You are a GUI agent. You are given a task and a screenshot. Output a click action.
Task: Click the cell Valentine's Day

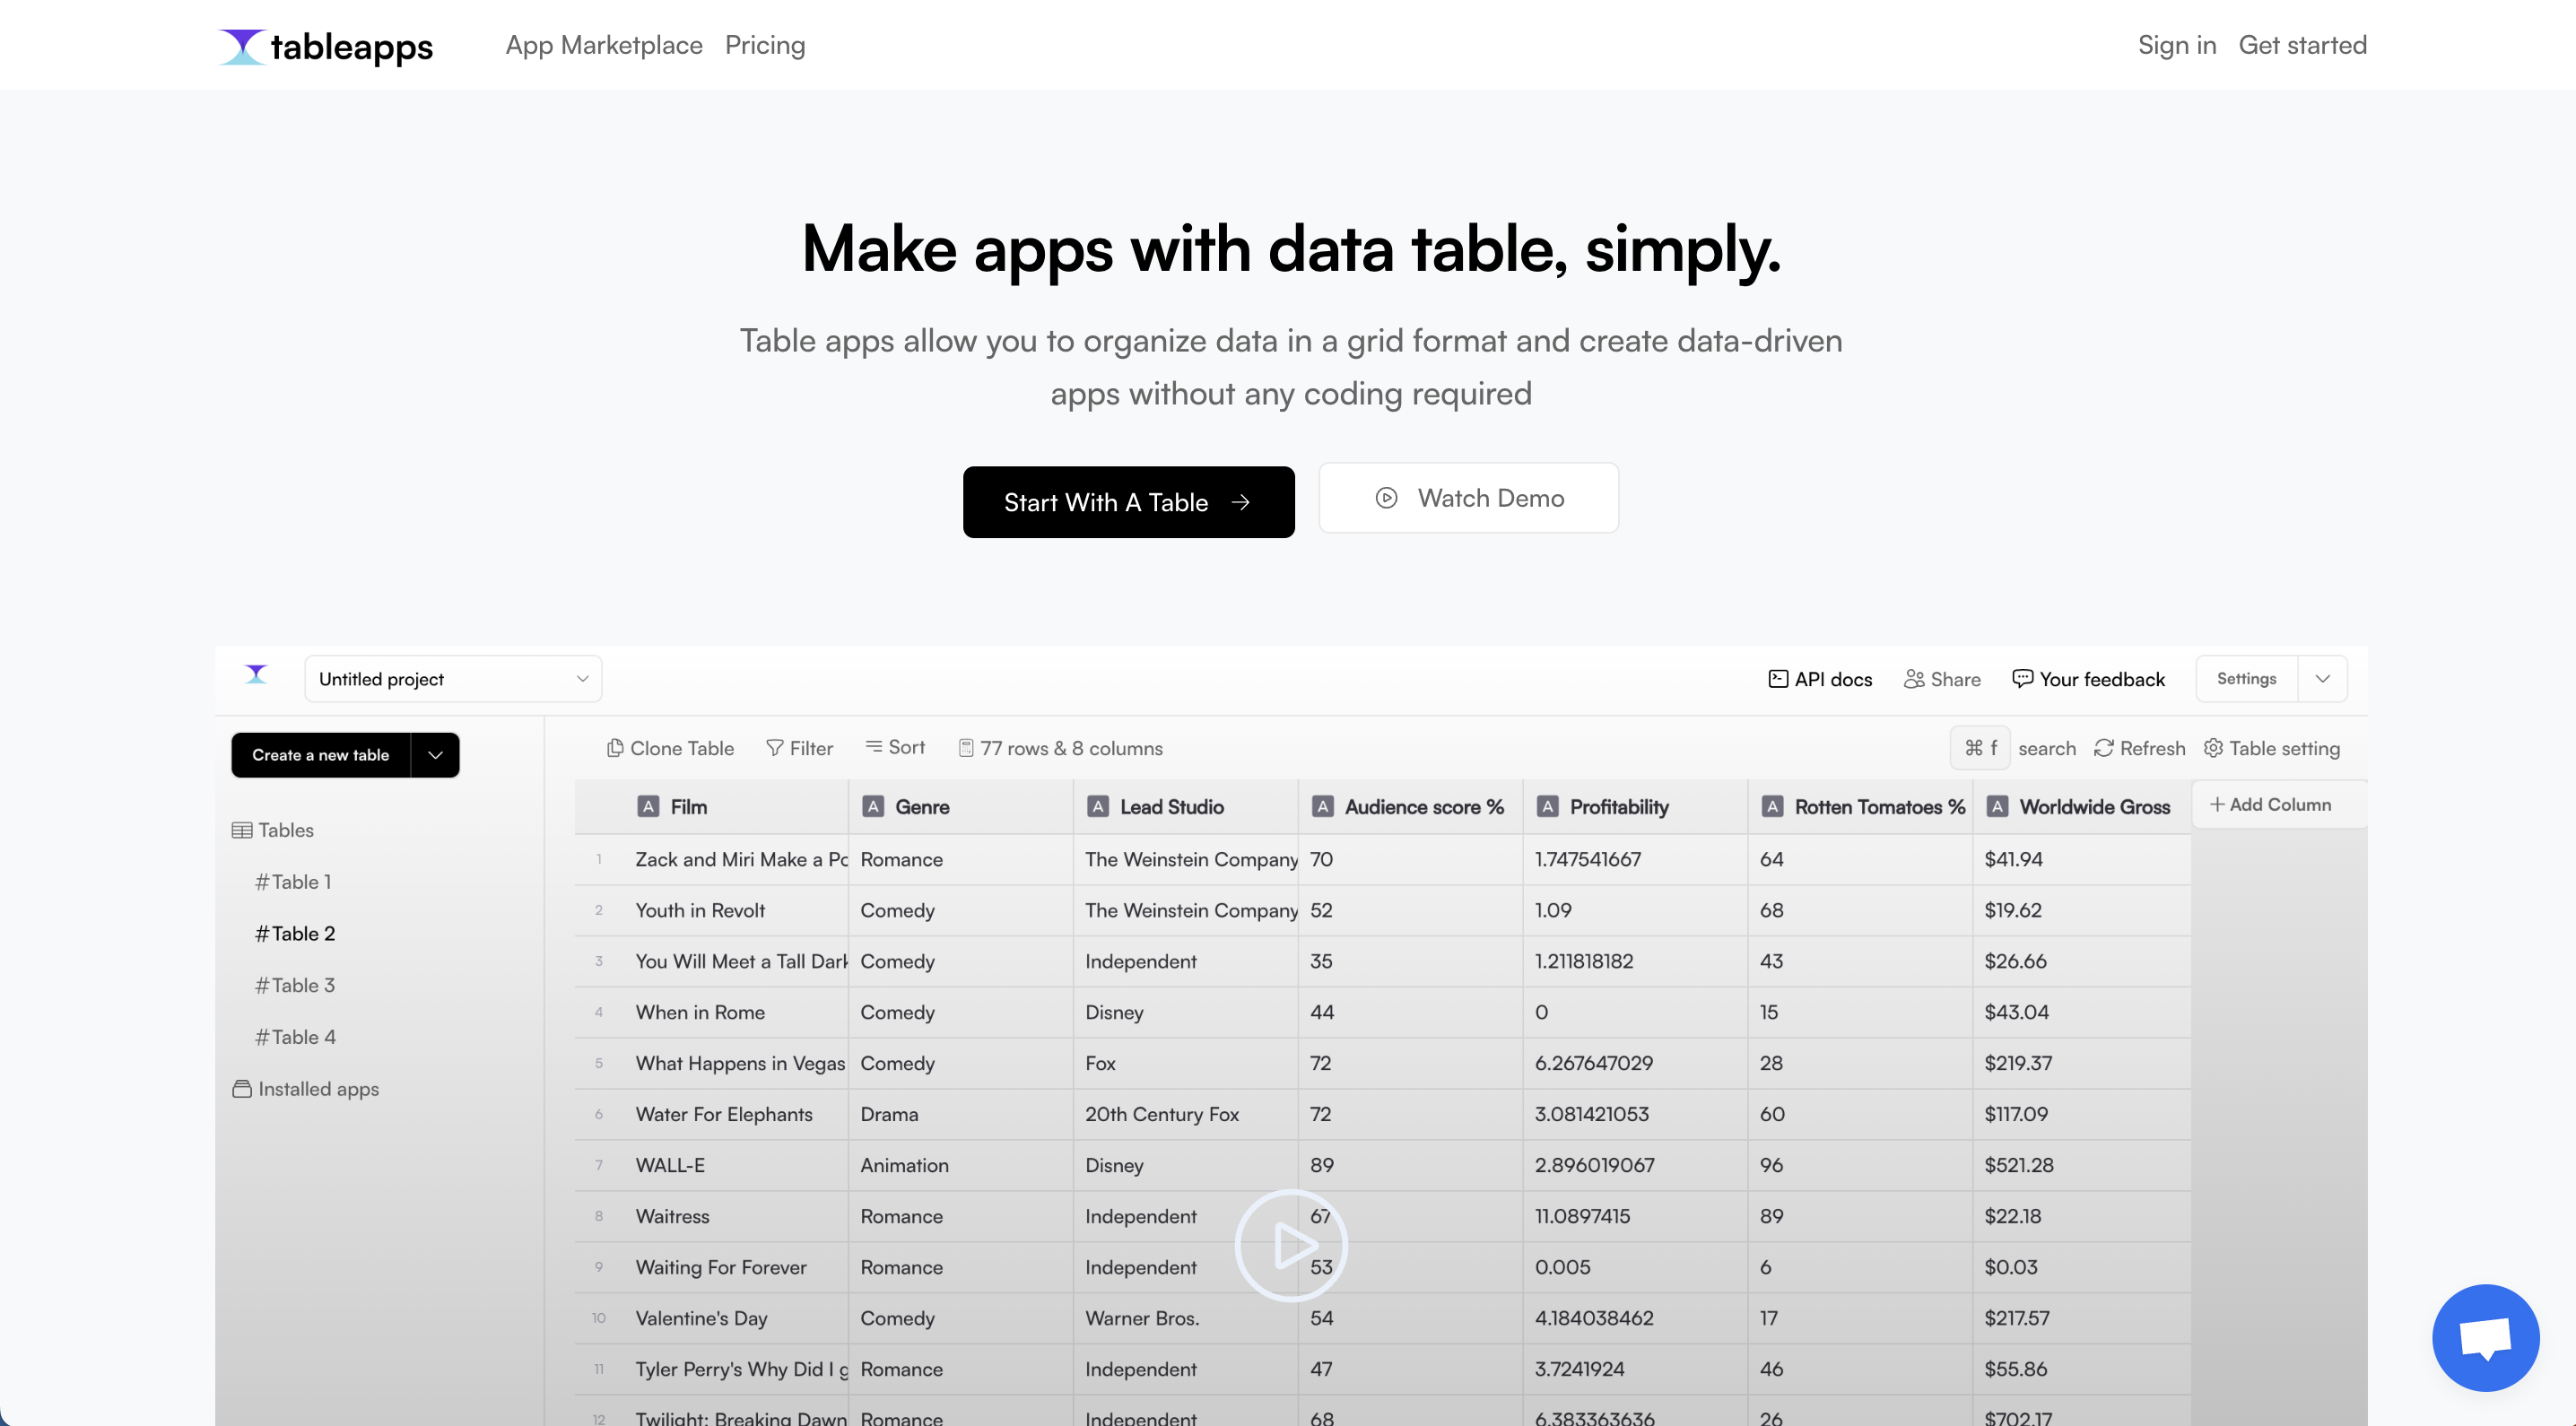point(737,1319)
